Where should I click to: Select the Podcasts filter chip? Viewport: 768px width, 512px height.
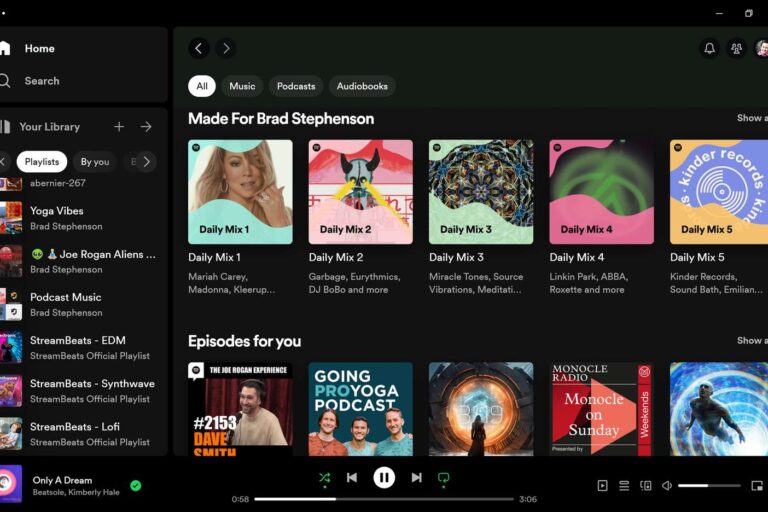tap(296, 86)
